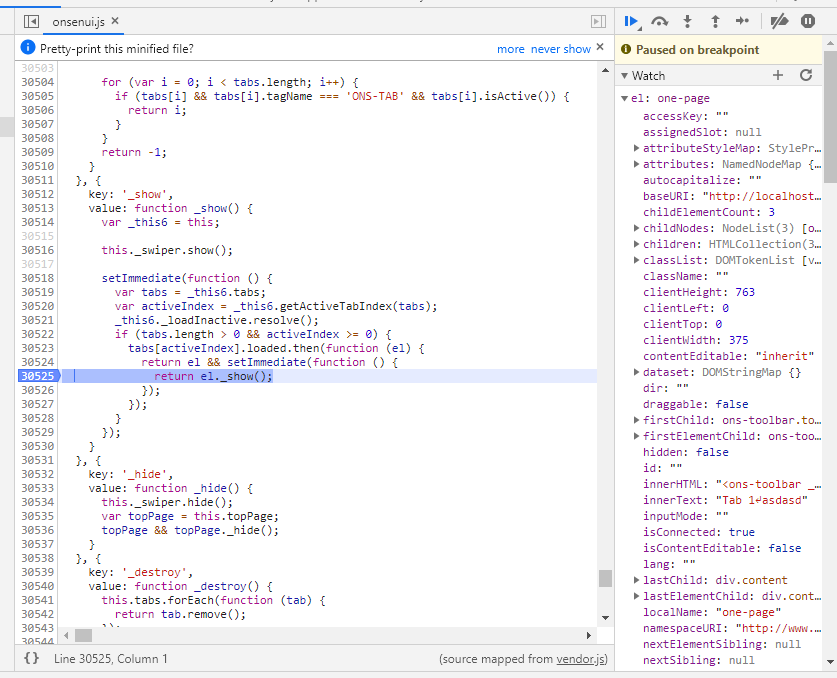Viewport: 837px width, 678px height.
Task: Expand firstElementChild property
Action: (x=636, y=436)
